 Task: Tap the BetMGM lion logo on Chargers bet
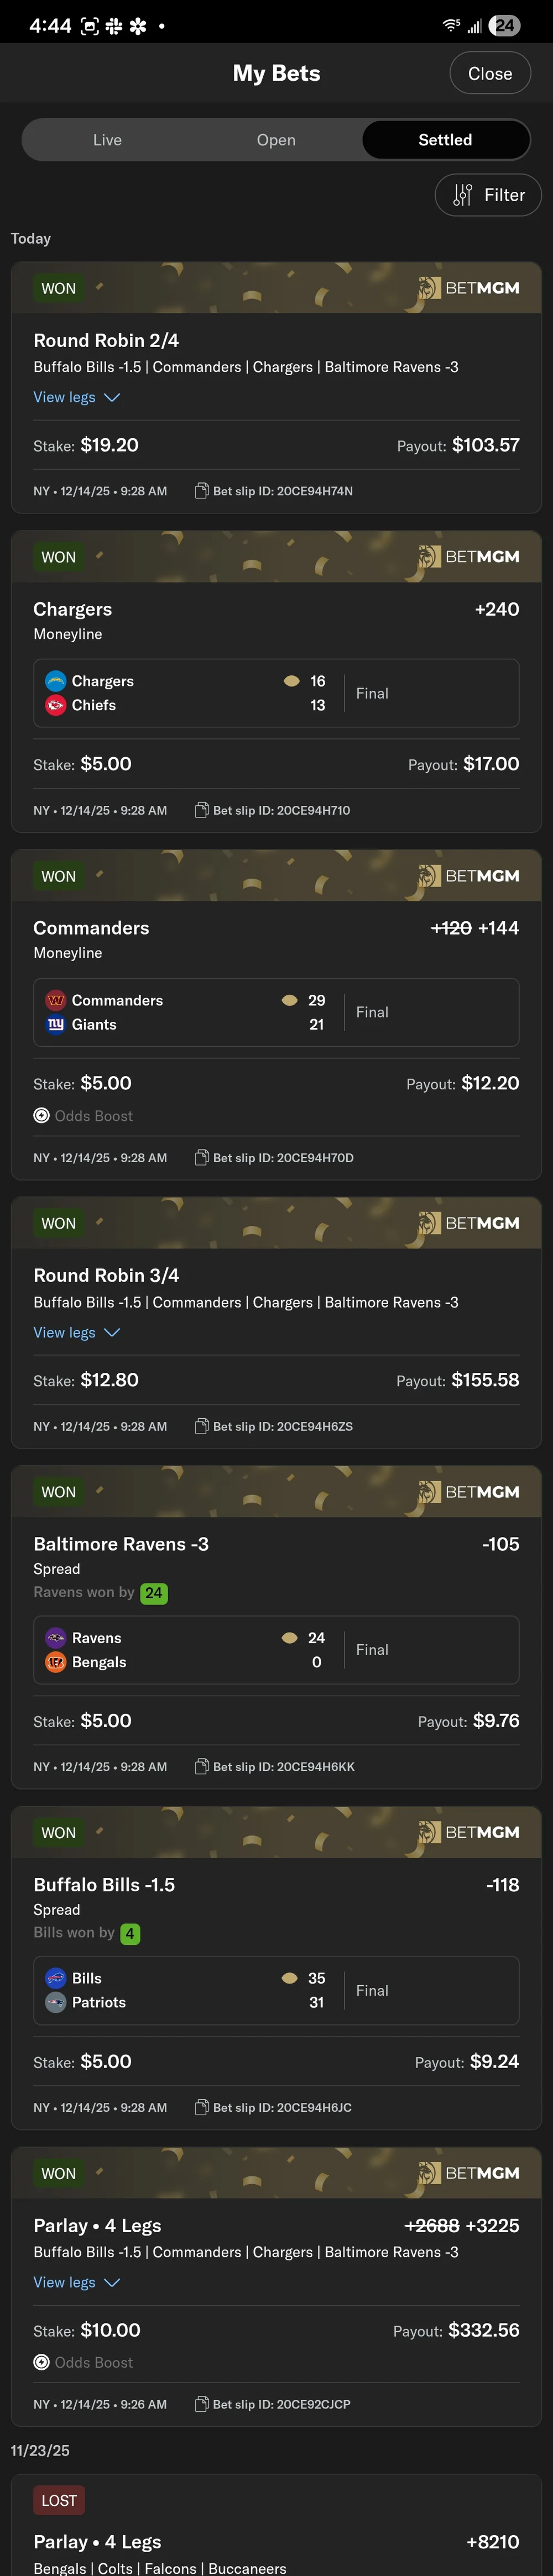[430, 557]
